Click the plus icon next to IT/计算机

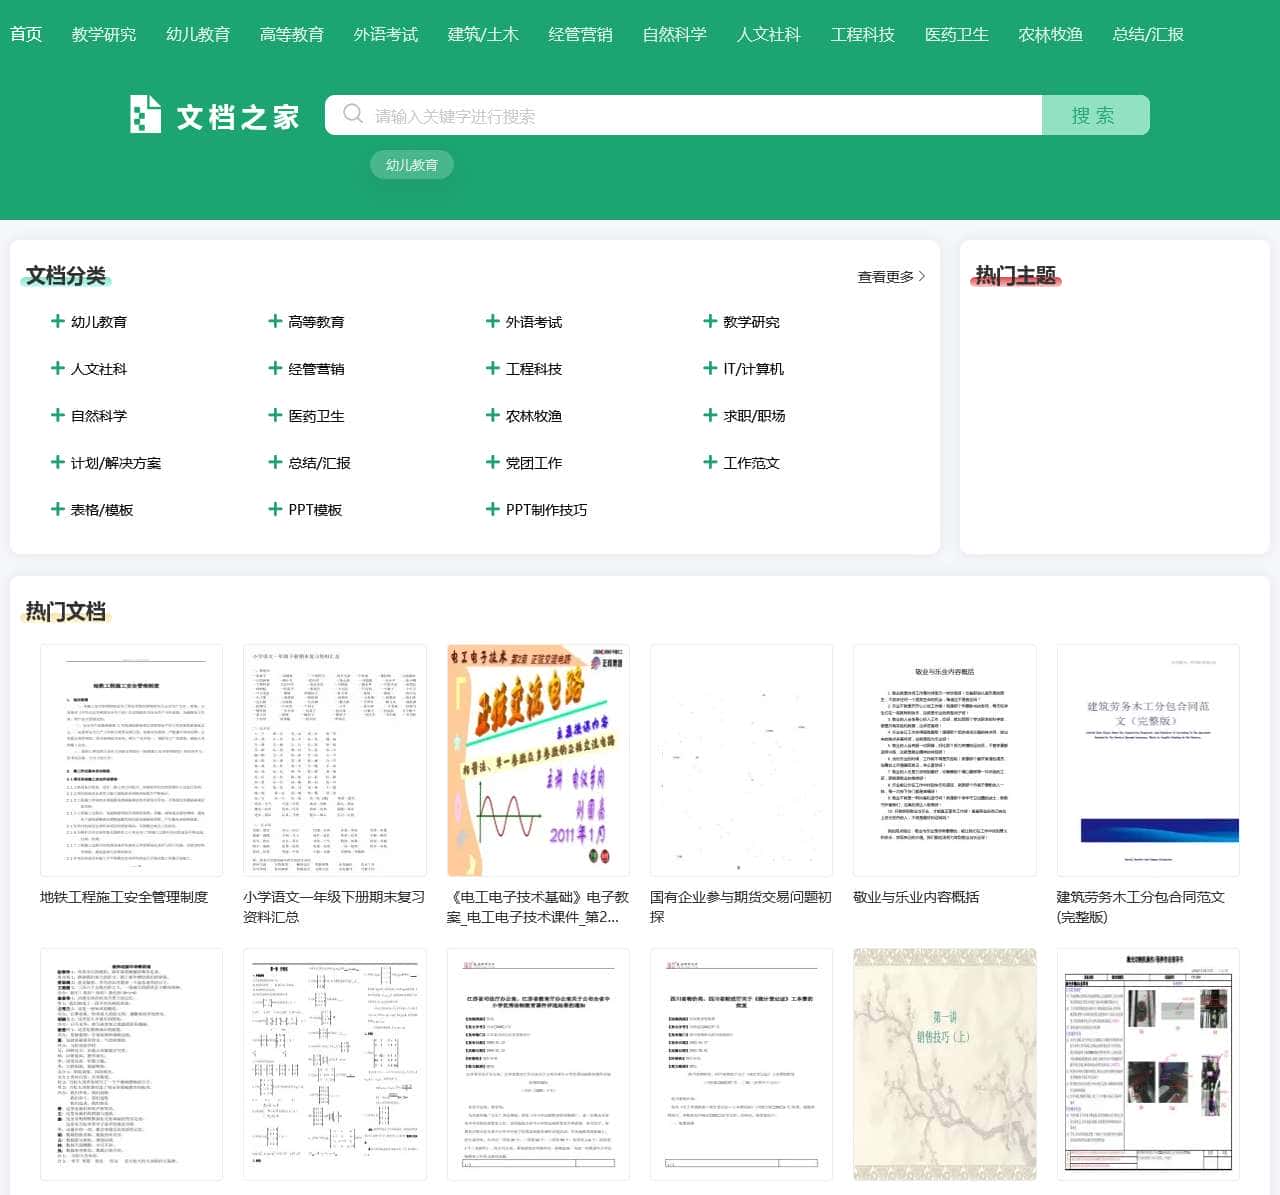coord(710,368)
